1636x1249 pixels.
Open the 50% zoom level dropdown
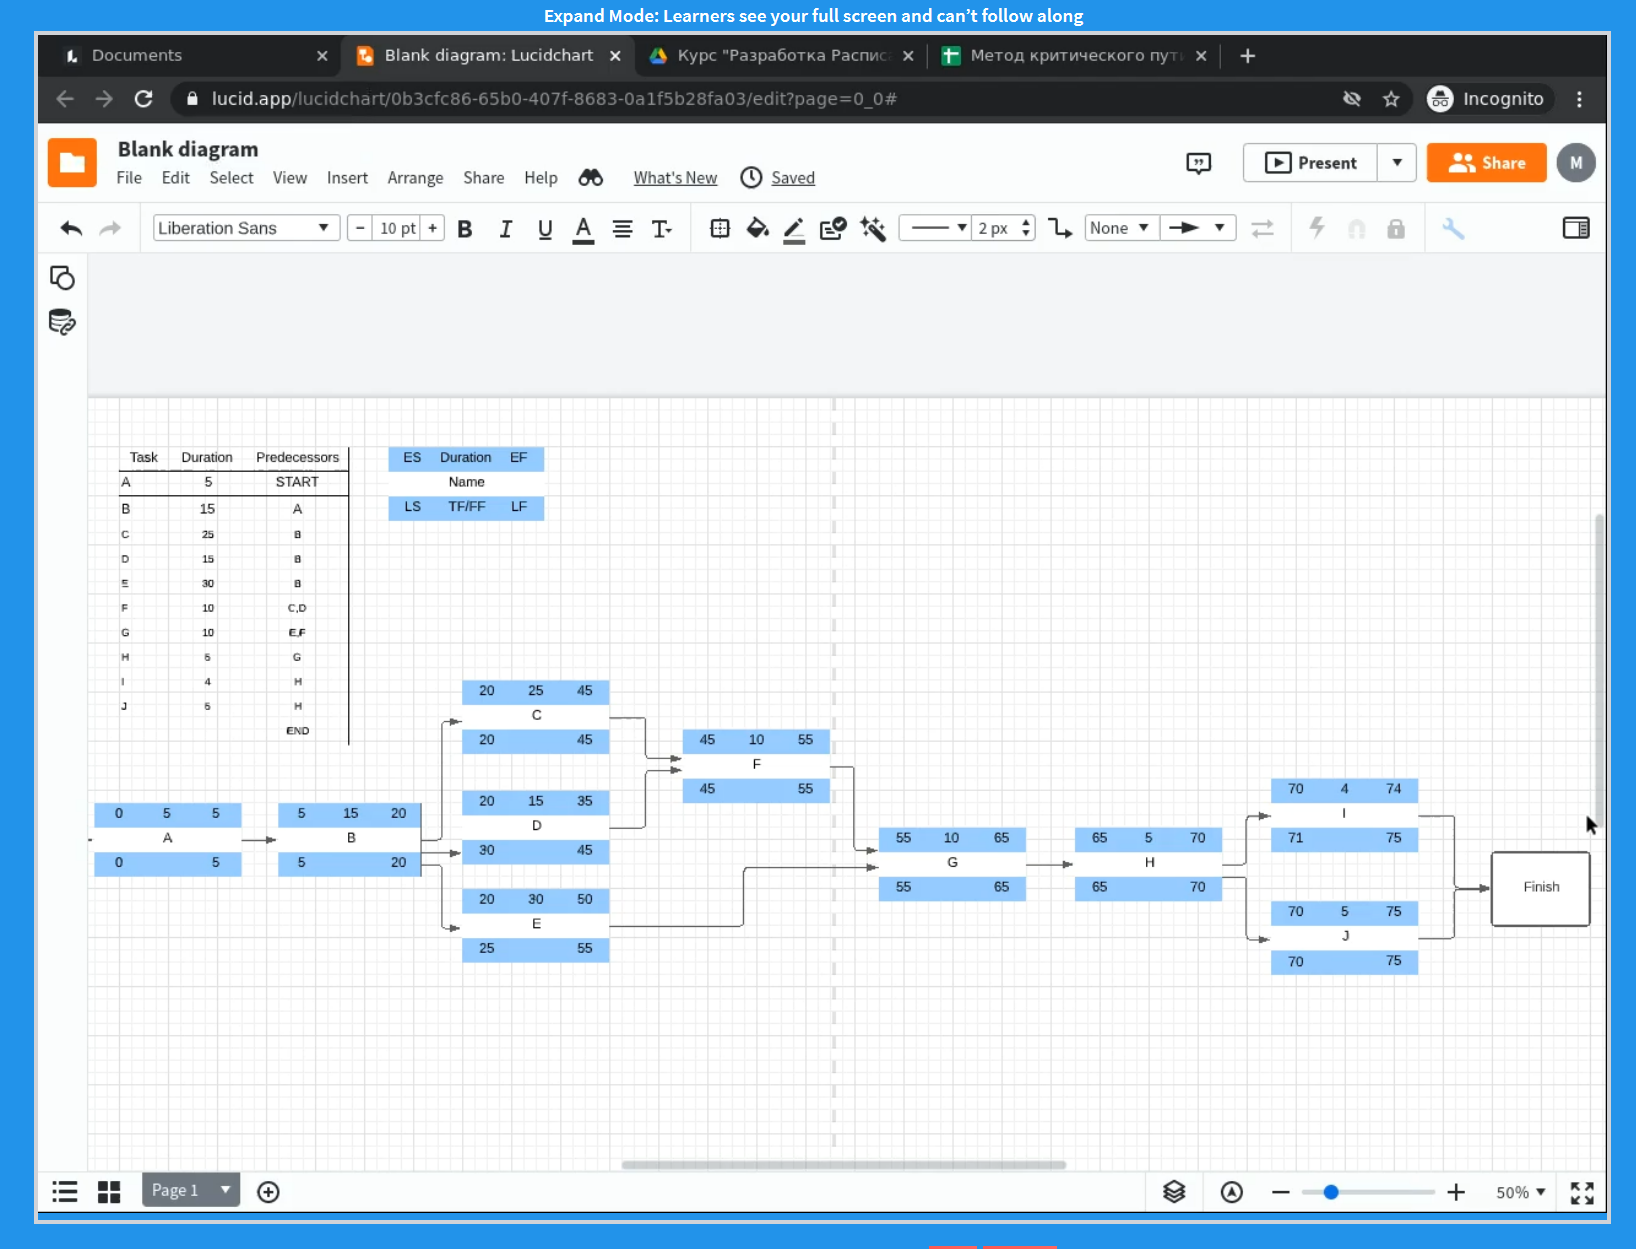click(1521, 1192)
